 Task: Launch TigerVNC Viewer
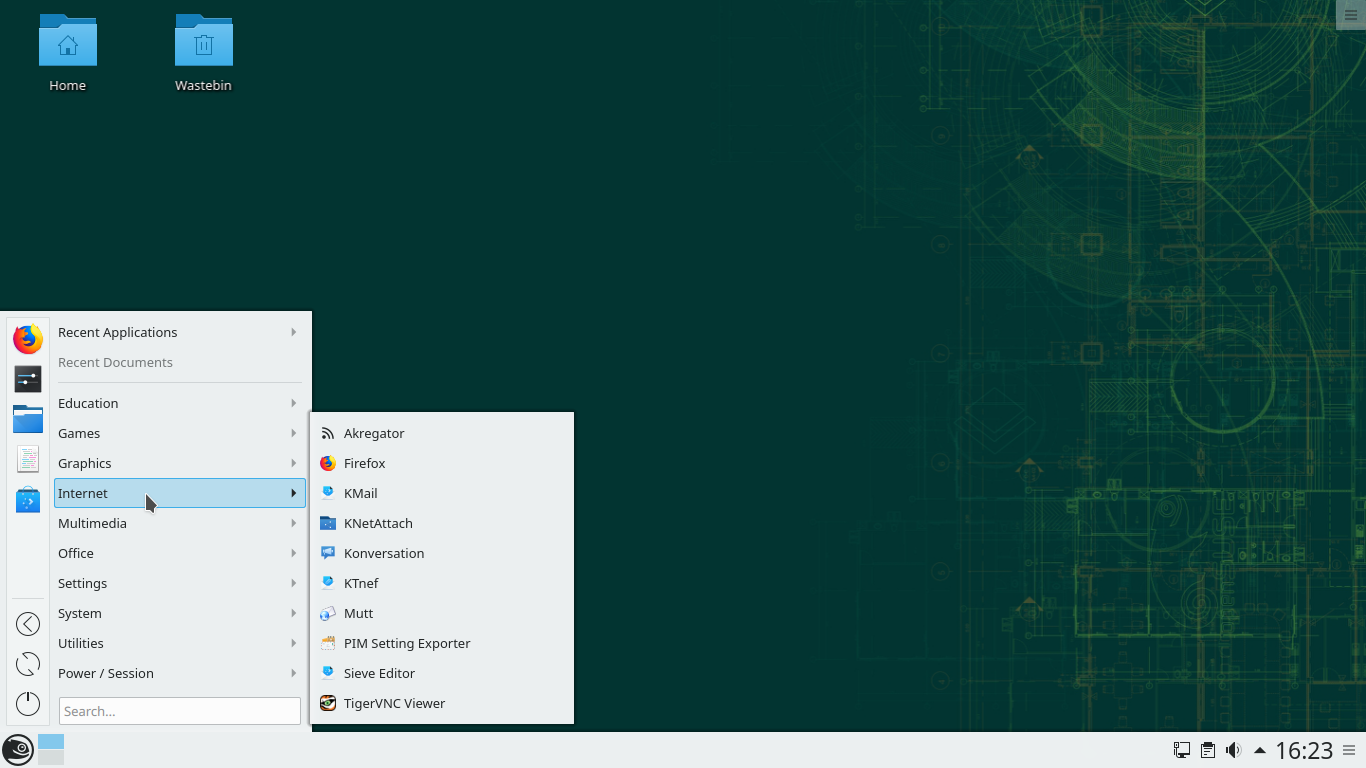394,703
